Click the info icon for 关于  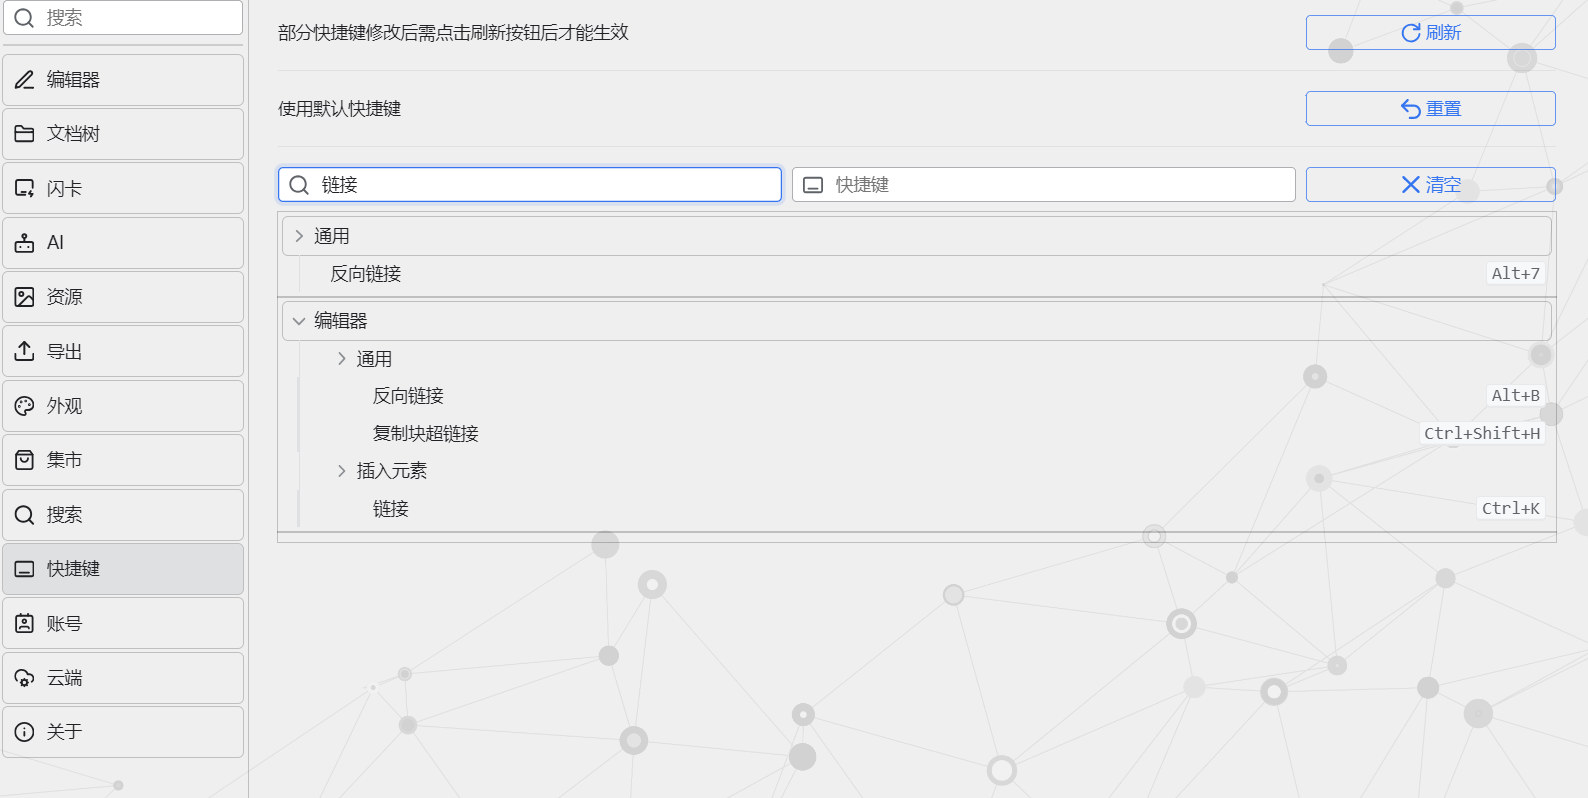coord(25,732)
